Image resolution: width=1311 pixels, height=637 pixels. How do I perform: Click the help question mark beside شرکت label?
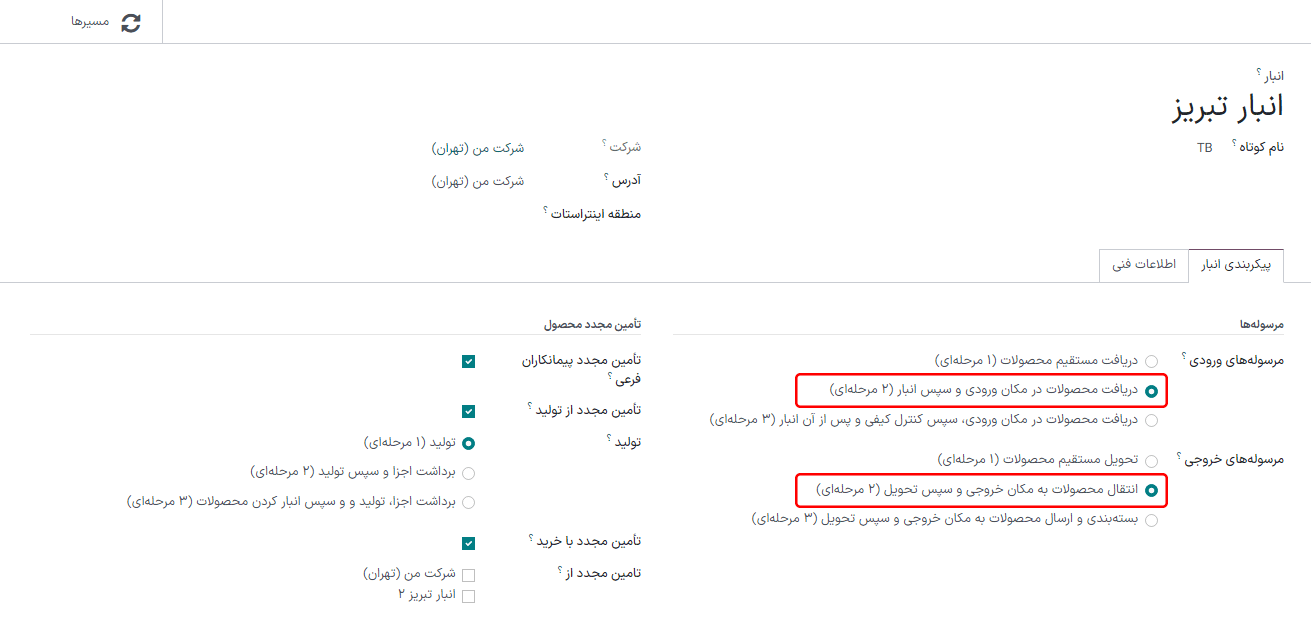coord(605,144)
